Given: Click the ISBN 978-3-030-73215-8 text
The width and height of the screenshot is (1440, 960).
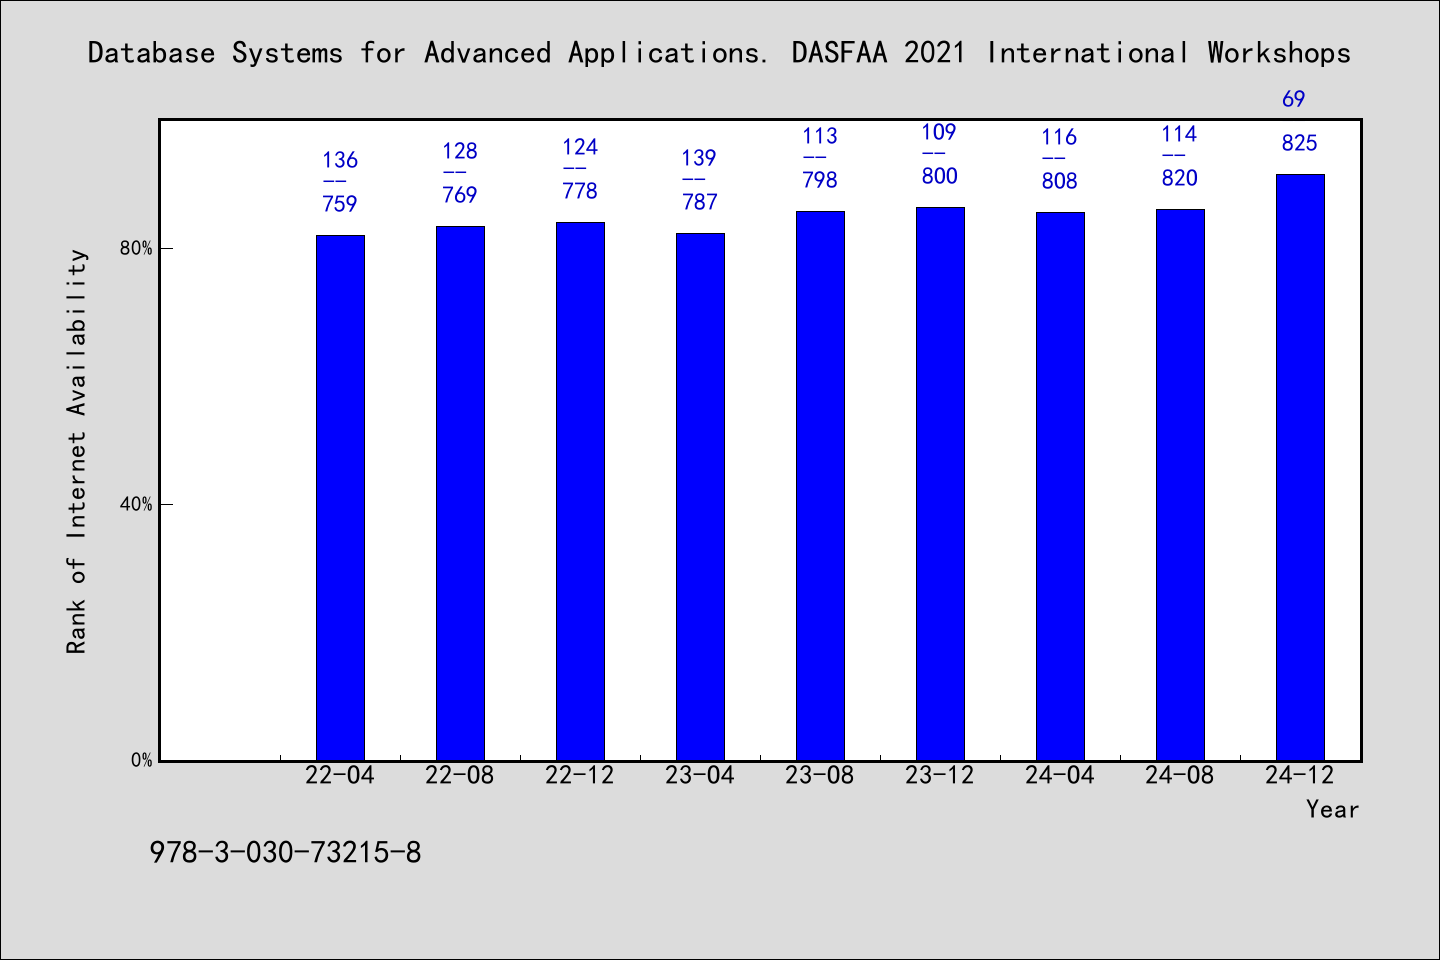Looking at the screenshot, I should point(285,853).
